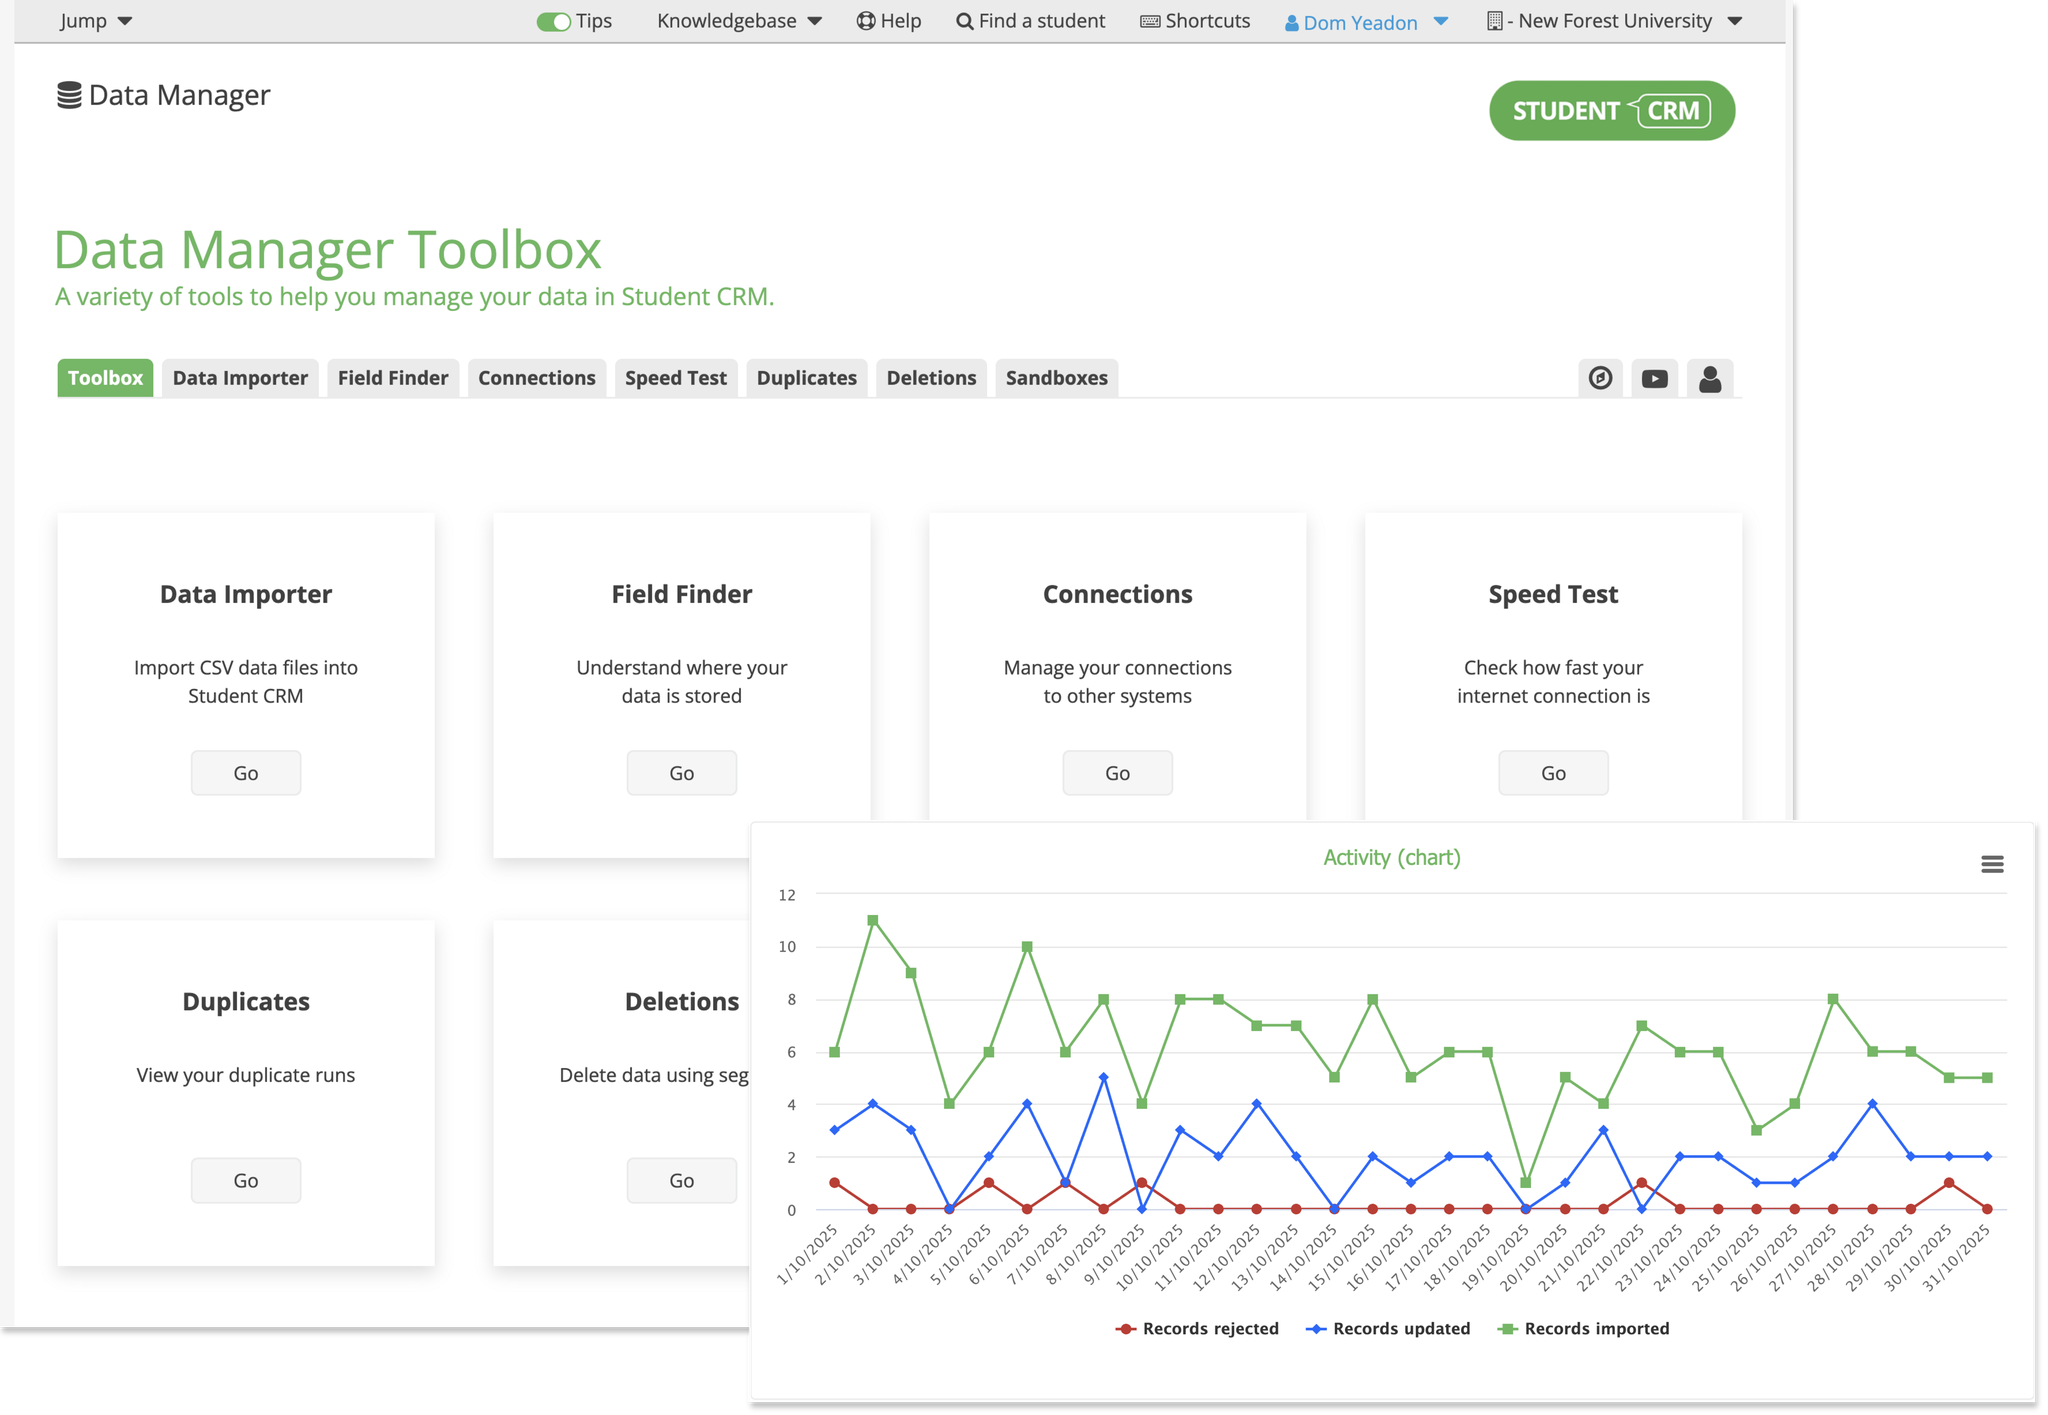
Task: Open keyboard Shortcuts
Action: click(1195, 21)
